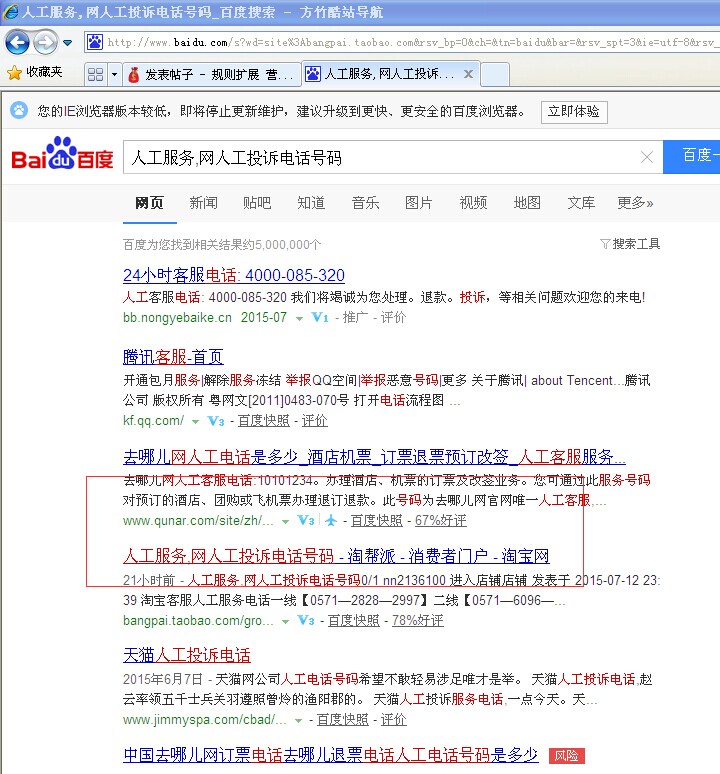
Task: Switch to the 发表帖子 tab
Action: pyautogui.click(x=211, y=75)
